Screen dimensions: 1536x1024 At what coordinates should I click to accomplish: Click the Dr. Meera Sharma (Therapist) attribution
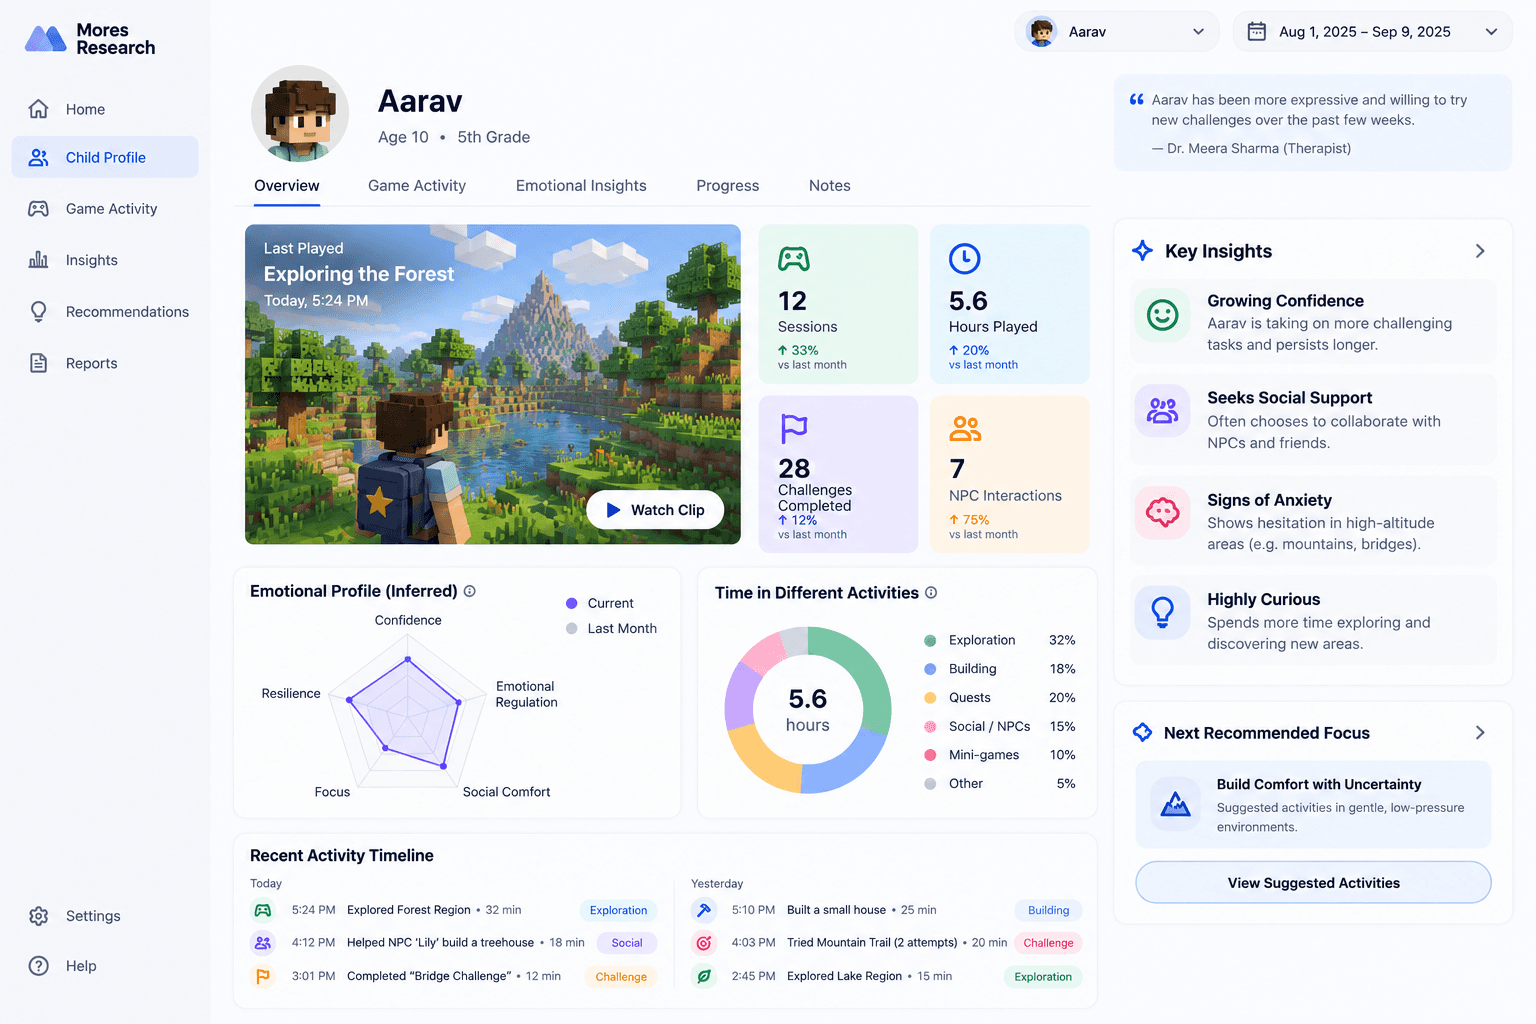click(x=1251, y=148)
